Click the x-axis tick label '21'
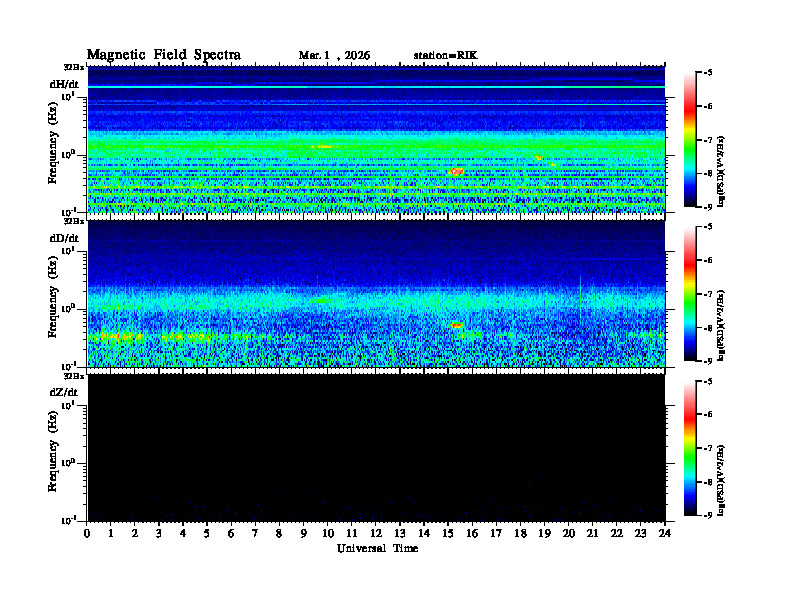 [592, 534]
